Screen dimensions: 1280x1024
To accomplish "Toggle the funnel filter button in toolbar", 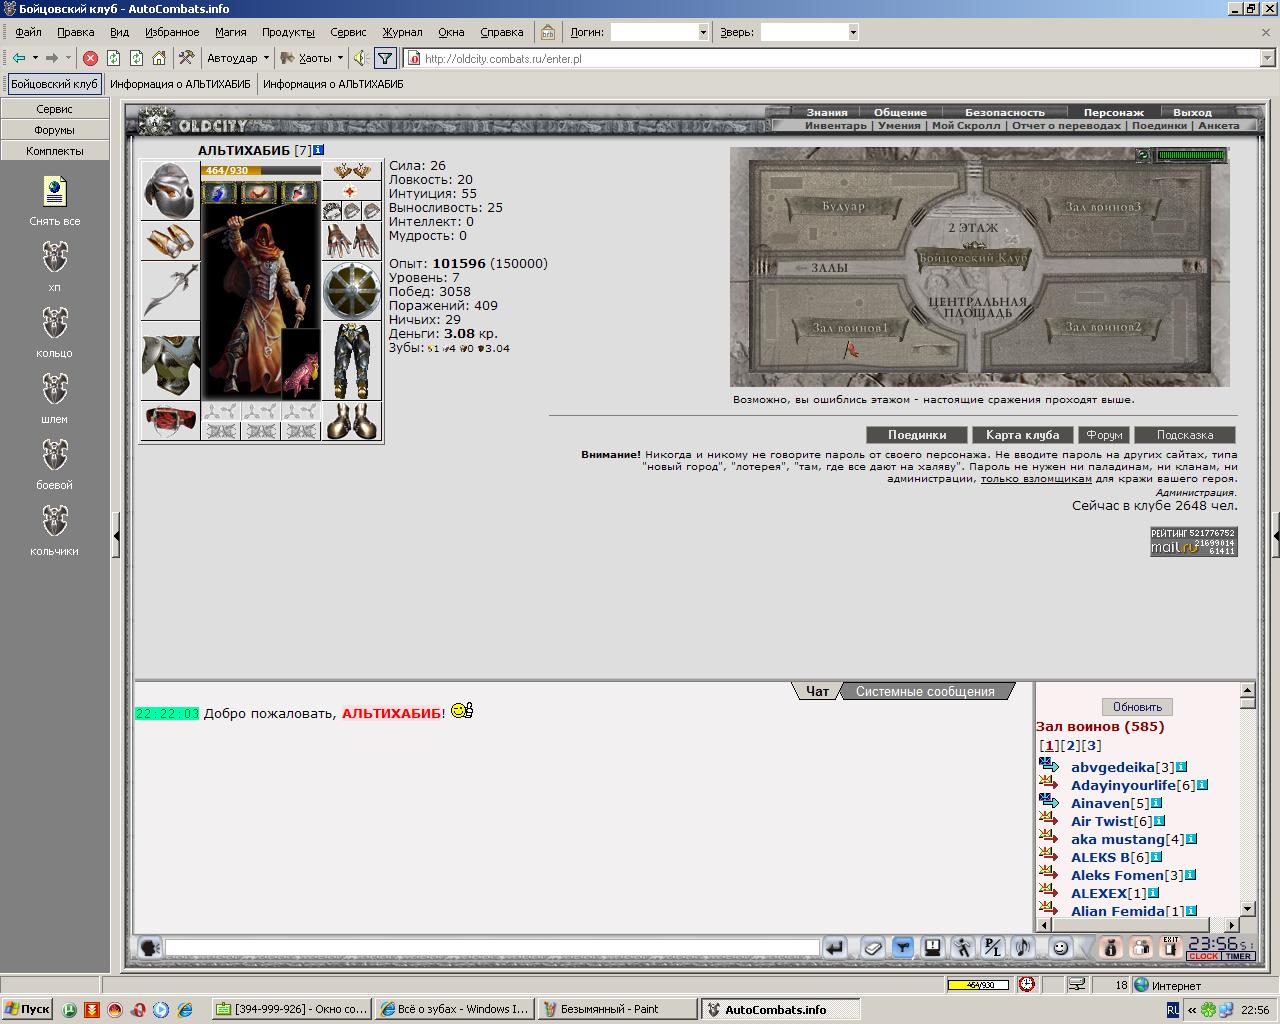I will [x=385, y=58].
